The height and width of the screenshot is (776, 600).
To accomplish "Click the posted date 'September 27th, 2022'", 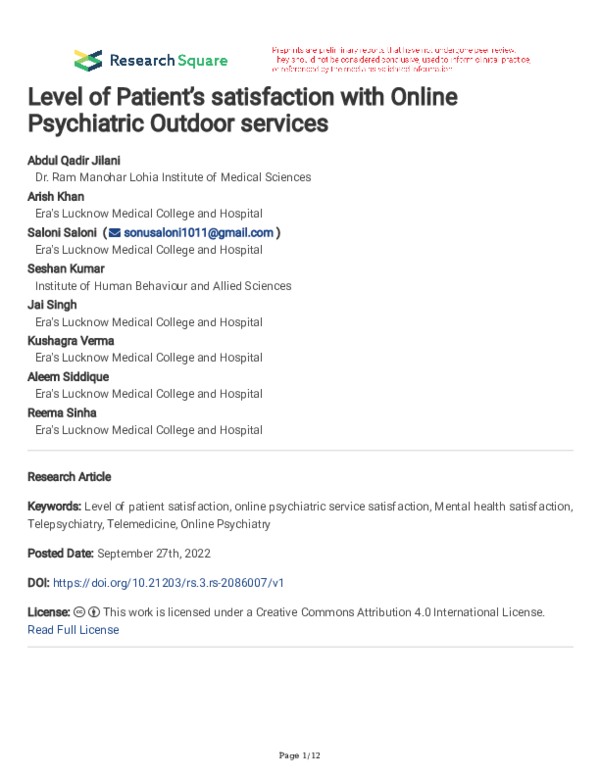I will point(154,553).
